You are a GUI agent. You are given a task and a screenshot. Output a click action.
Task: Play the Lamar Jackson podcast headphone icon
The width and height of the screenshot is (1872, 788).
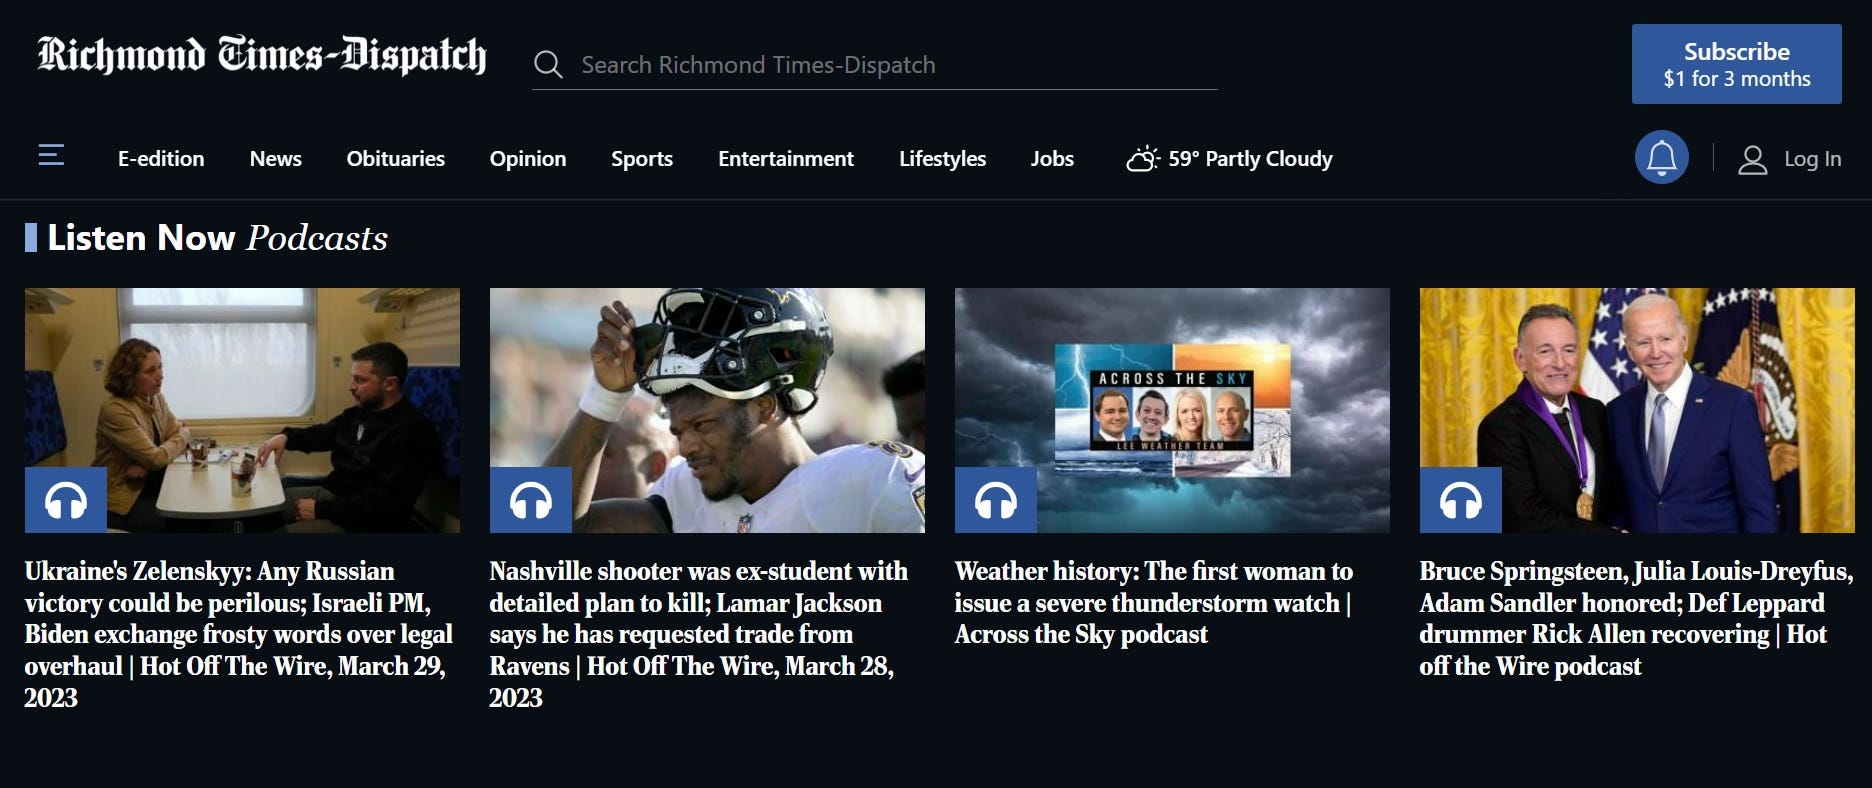coord(531,500)
